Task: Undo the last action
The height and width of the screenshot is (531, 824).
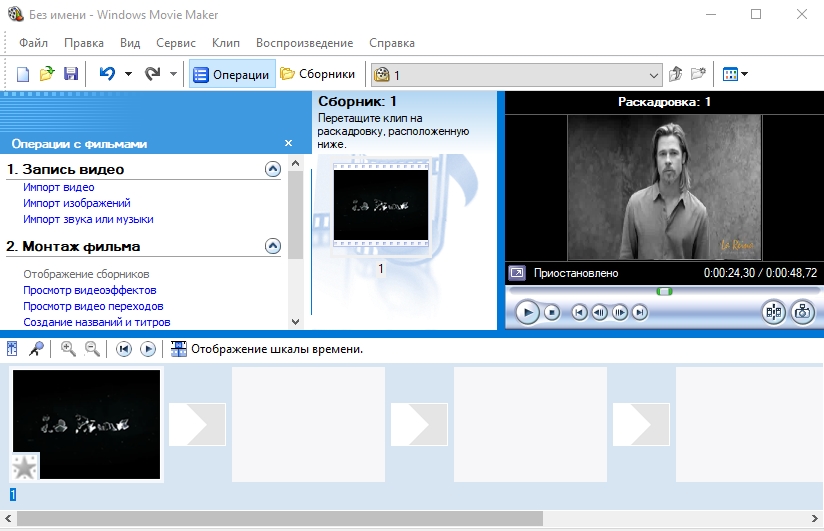Action: tap(107, 74)
